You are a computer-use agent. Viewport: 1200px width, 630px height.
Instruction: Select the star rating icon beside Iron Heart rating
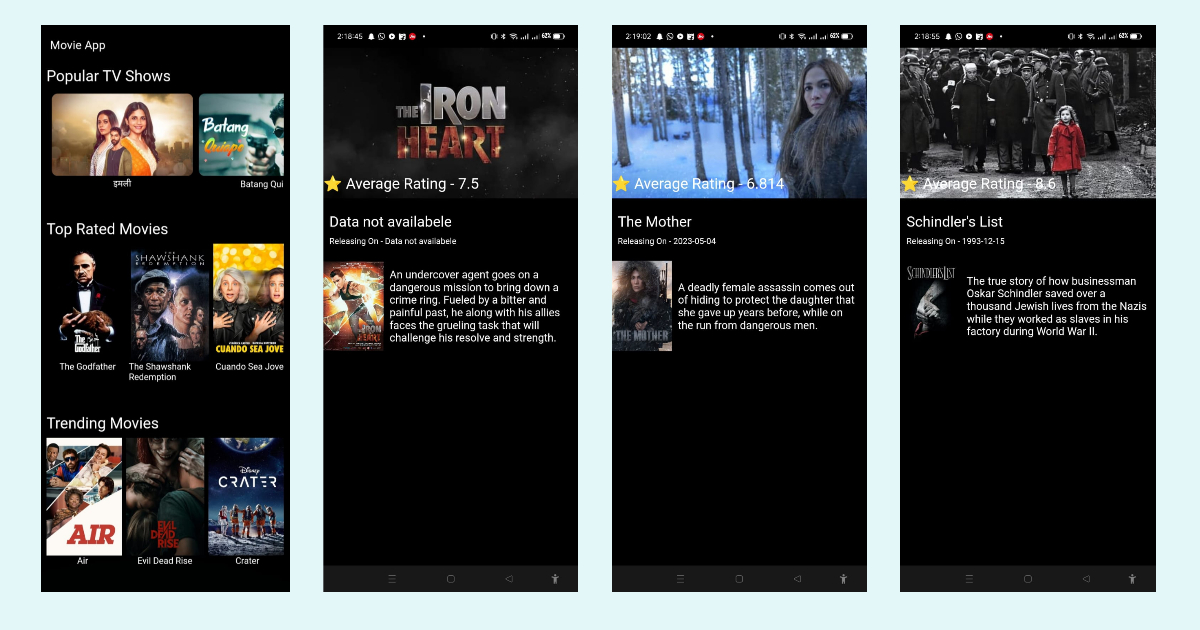coord(334,183)
